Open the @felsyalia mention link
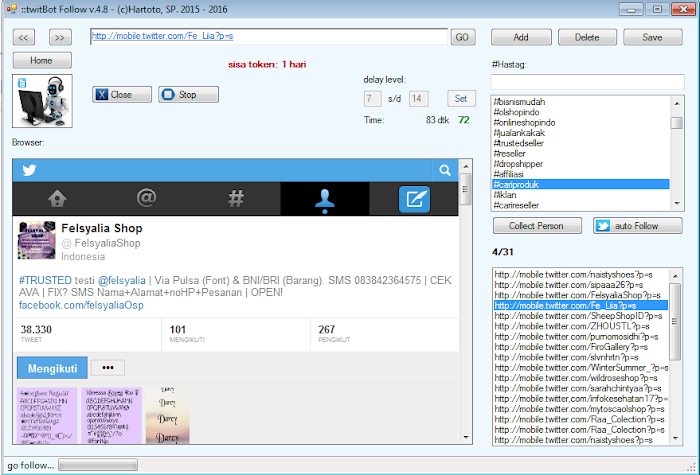Viewport: 700px width, 475px height. [121, 280]
